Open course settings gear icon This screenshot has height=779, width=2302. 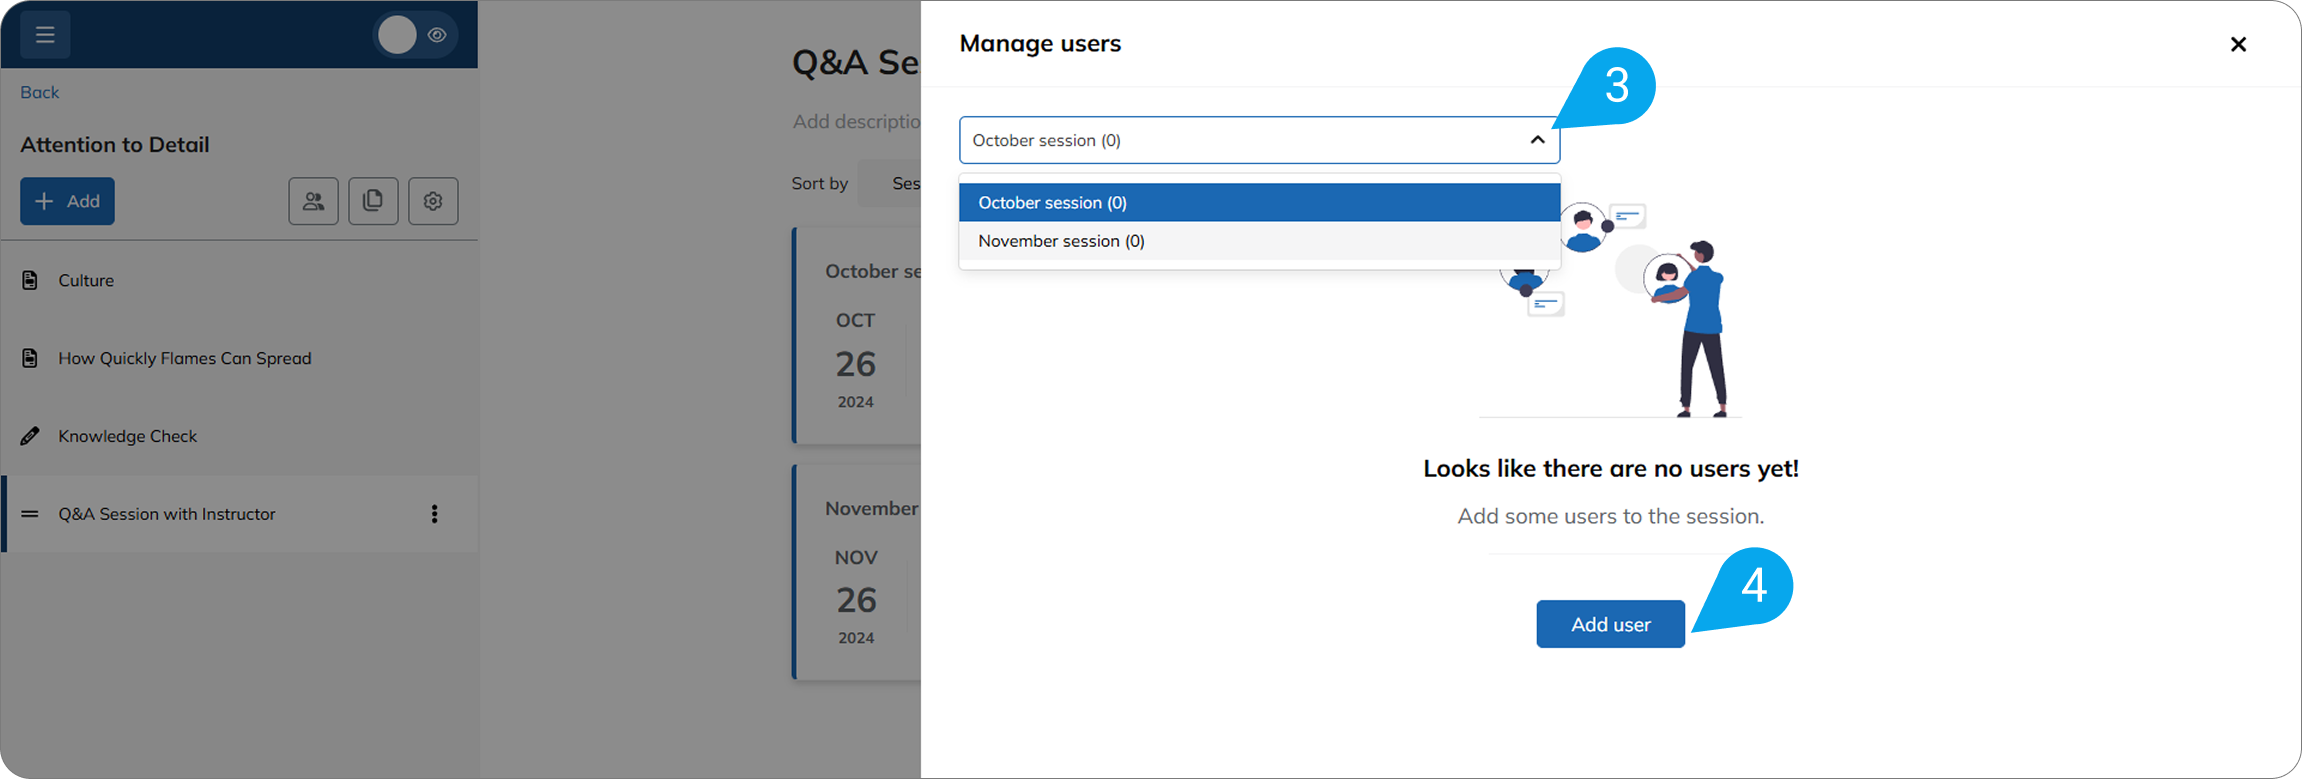[433, 201]
